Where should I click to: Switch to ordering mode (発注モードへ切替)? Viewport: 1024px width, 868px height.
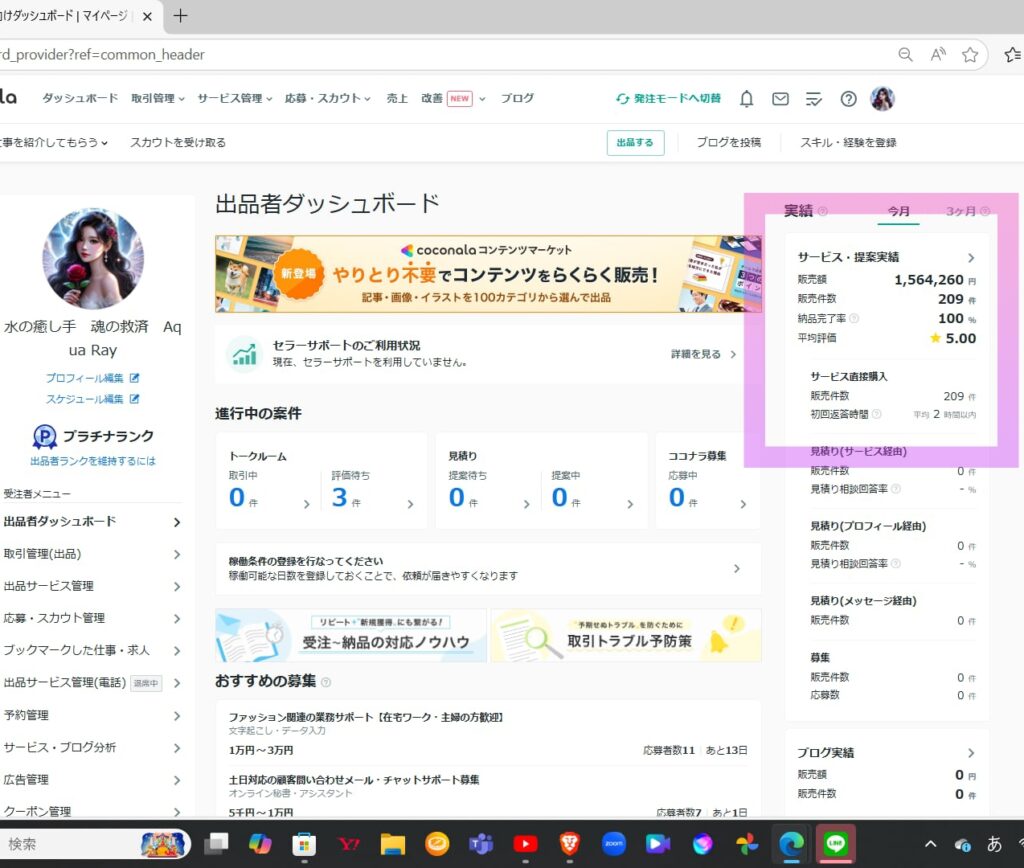[x=668, y=99]
